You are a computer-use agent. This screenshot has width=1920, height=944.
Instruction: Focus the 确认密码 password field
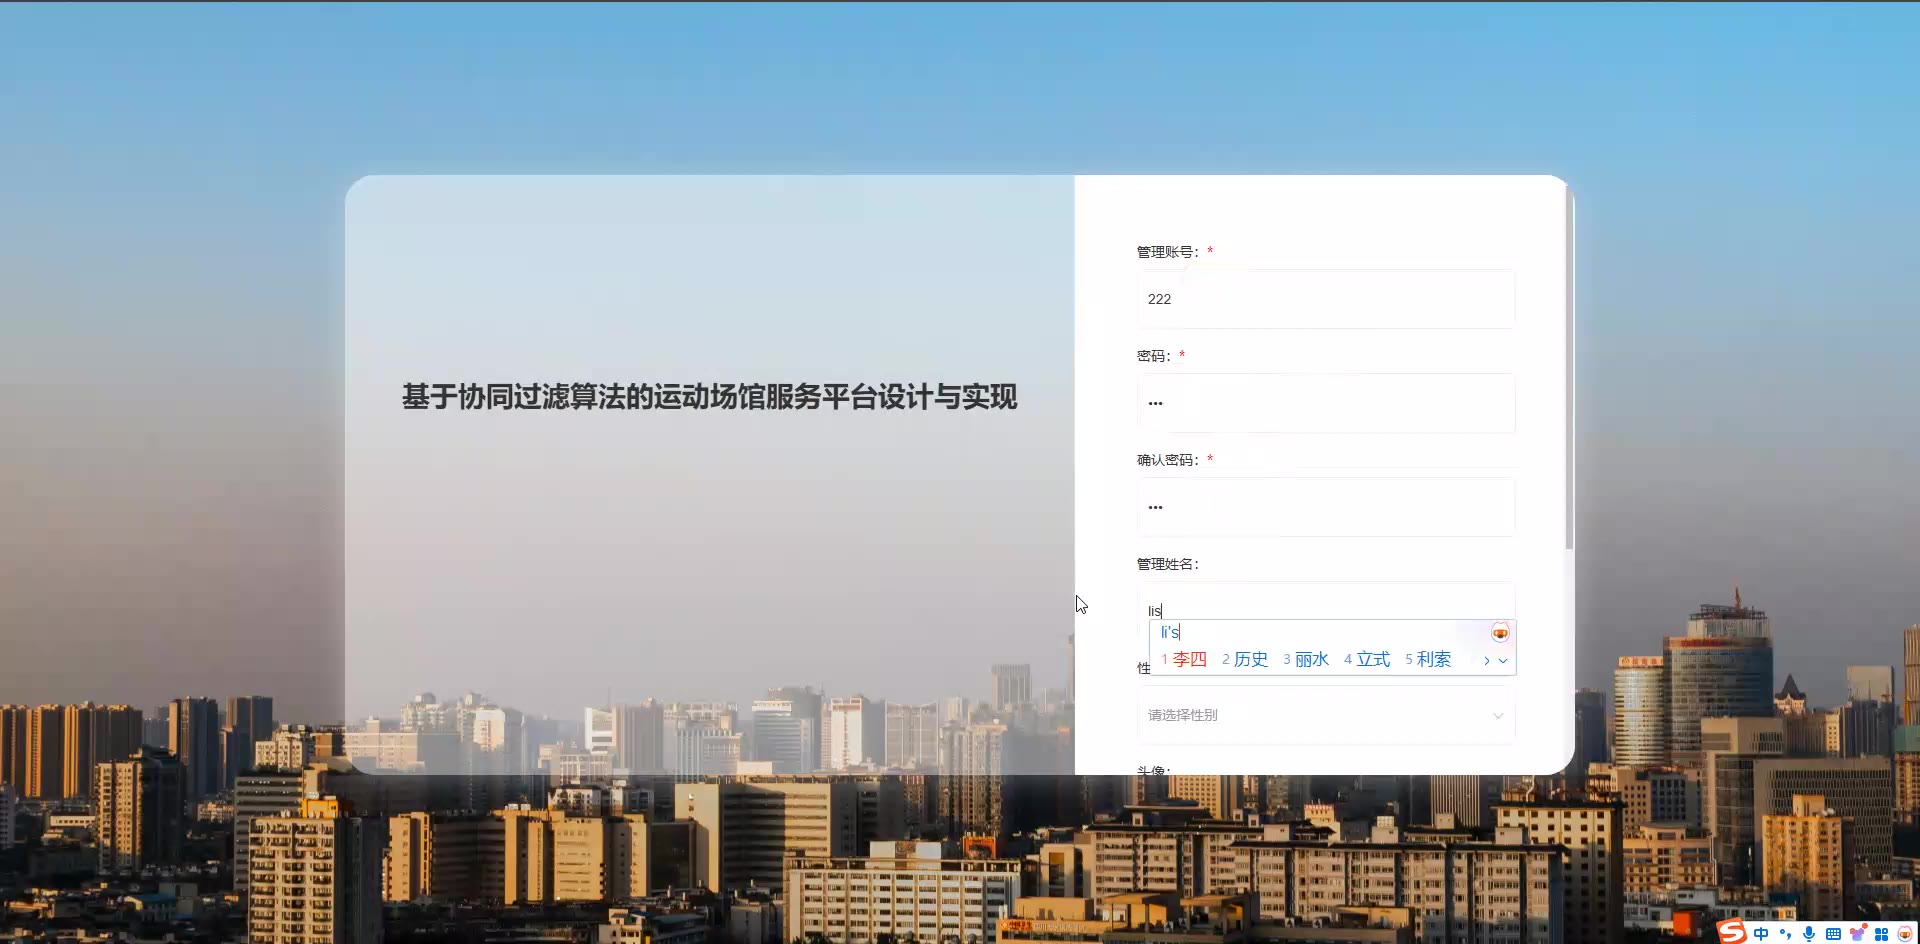1326,507
